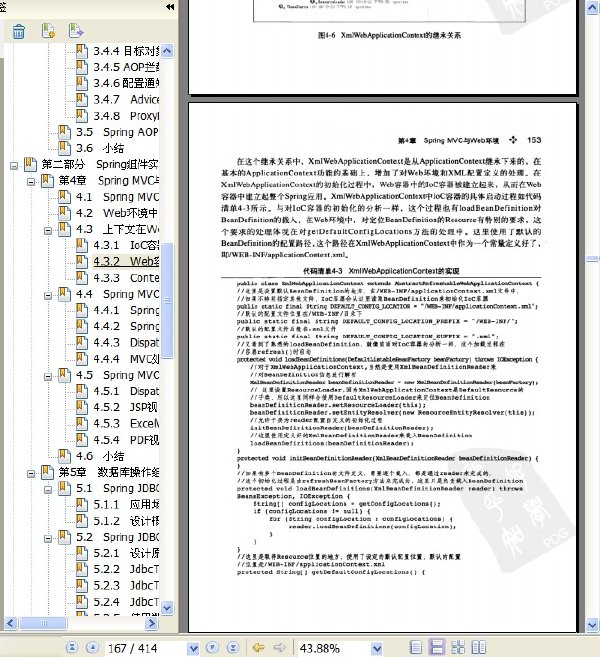Switch to continuous page layout
The width and height of the screenshot is (600, 657).
click(x=437, y=647)
